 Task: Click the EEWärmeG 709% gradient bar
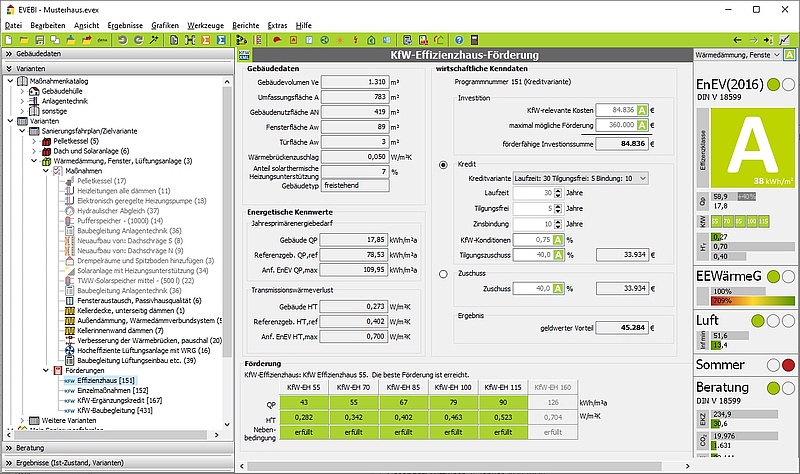tap(753, 301)
